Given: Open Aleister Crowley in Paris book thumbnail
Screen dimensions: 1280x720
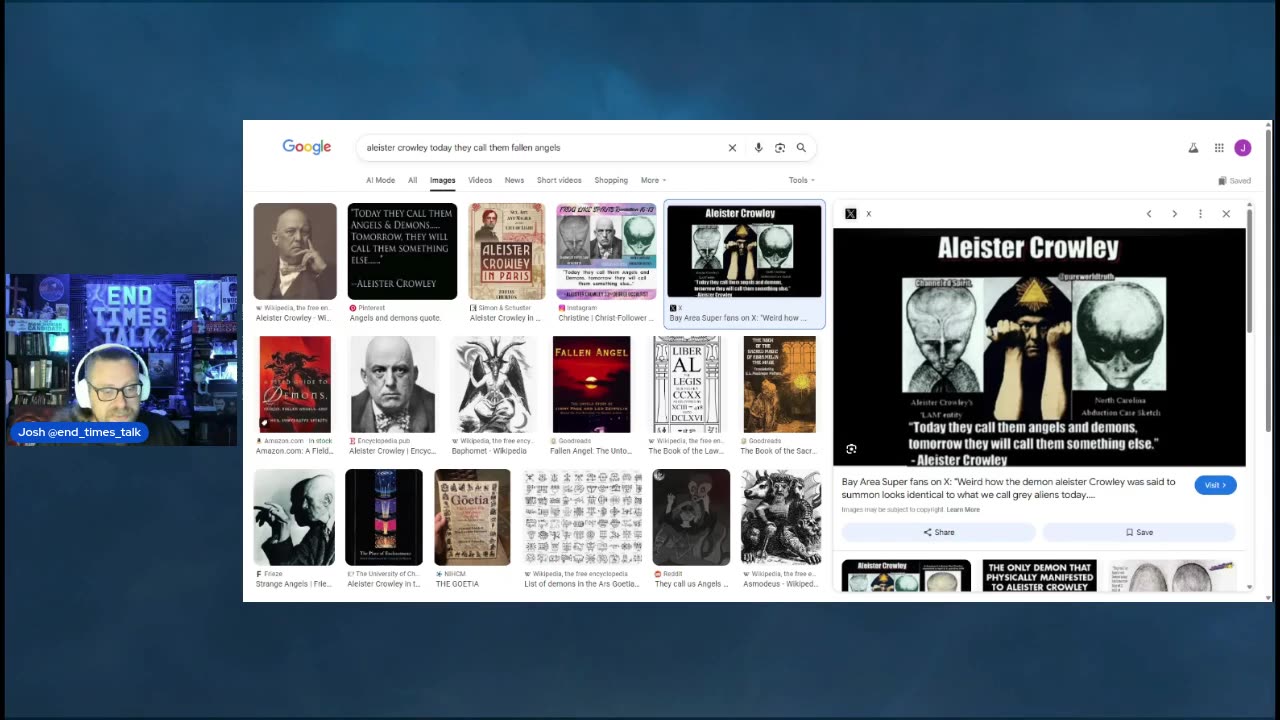Looking at the screenshot, I should click(x=507, y=251).
